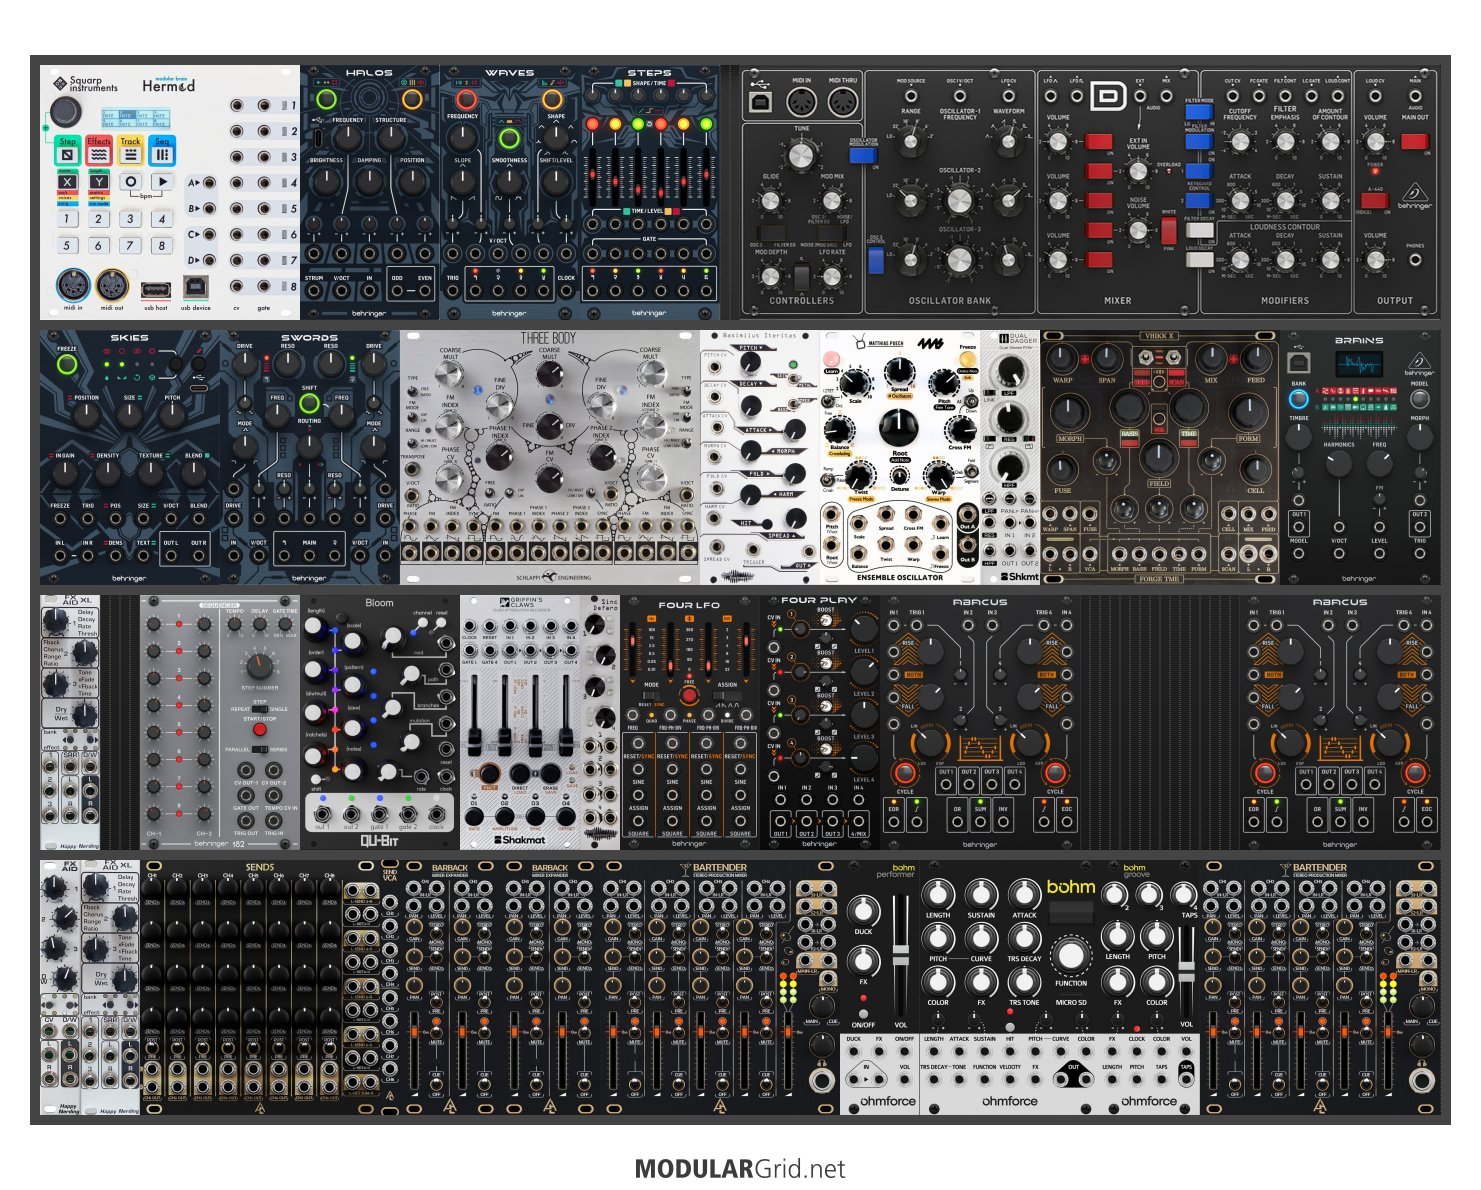Toggle the A-440 red switch

1373,201
